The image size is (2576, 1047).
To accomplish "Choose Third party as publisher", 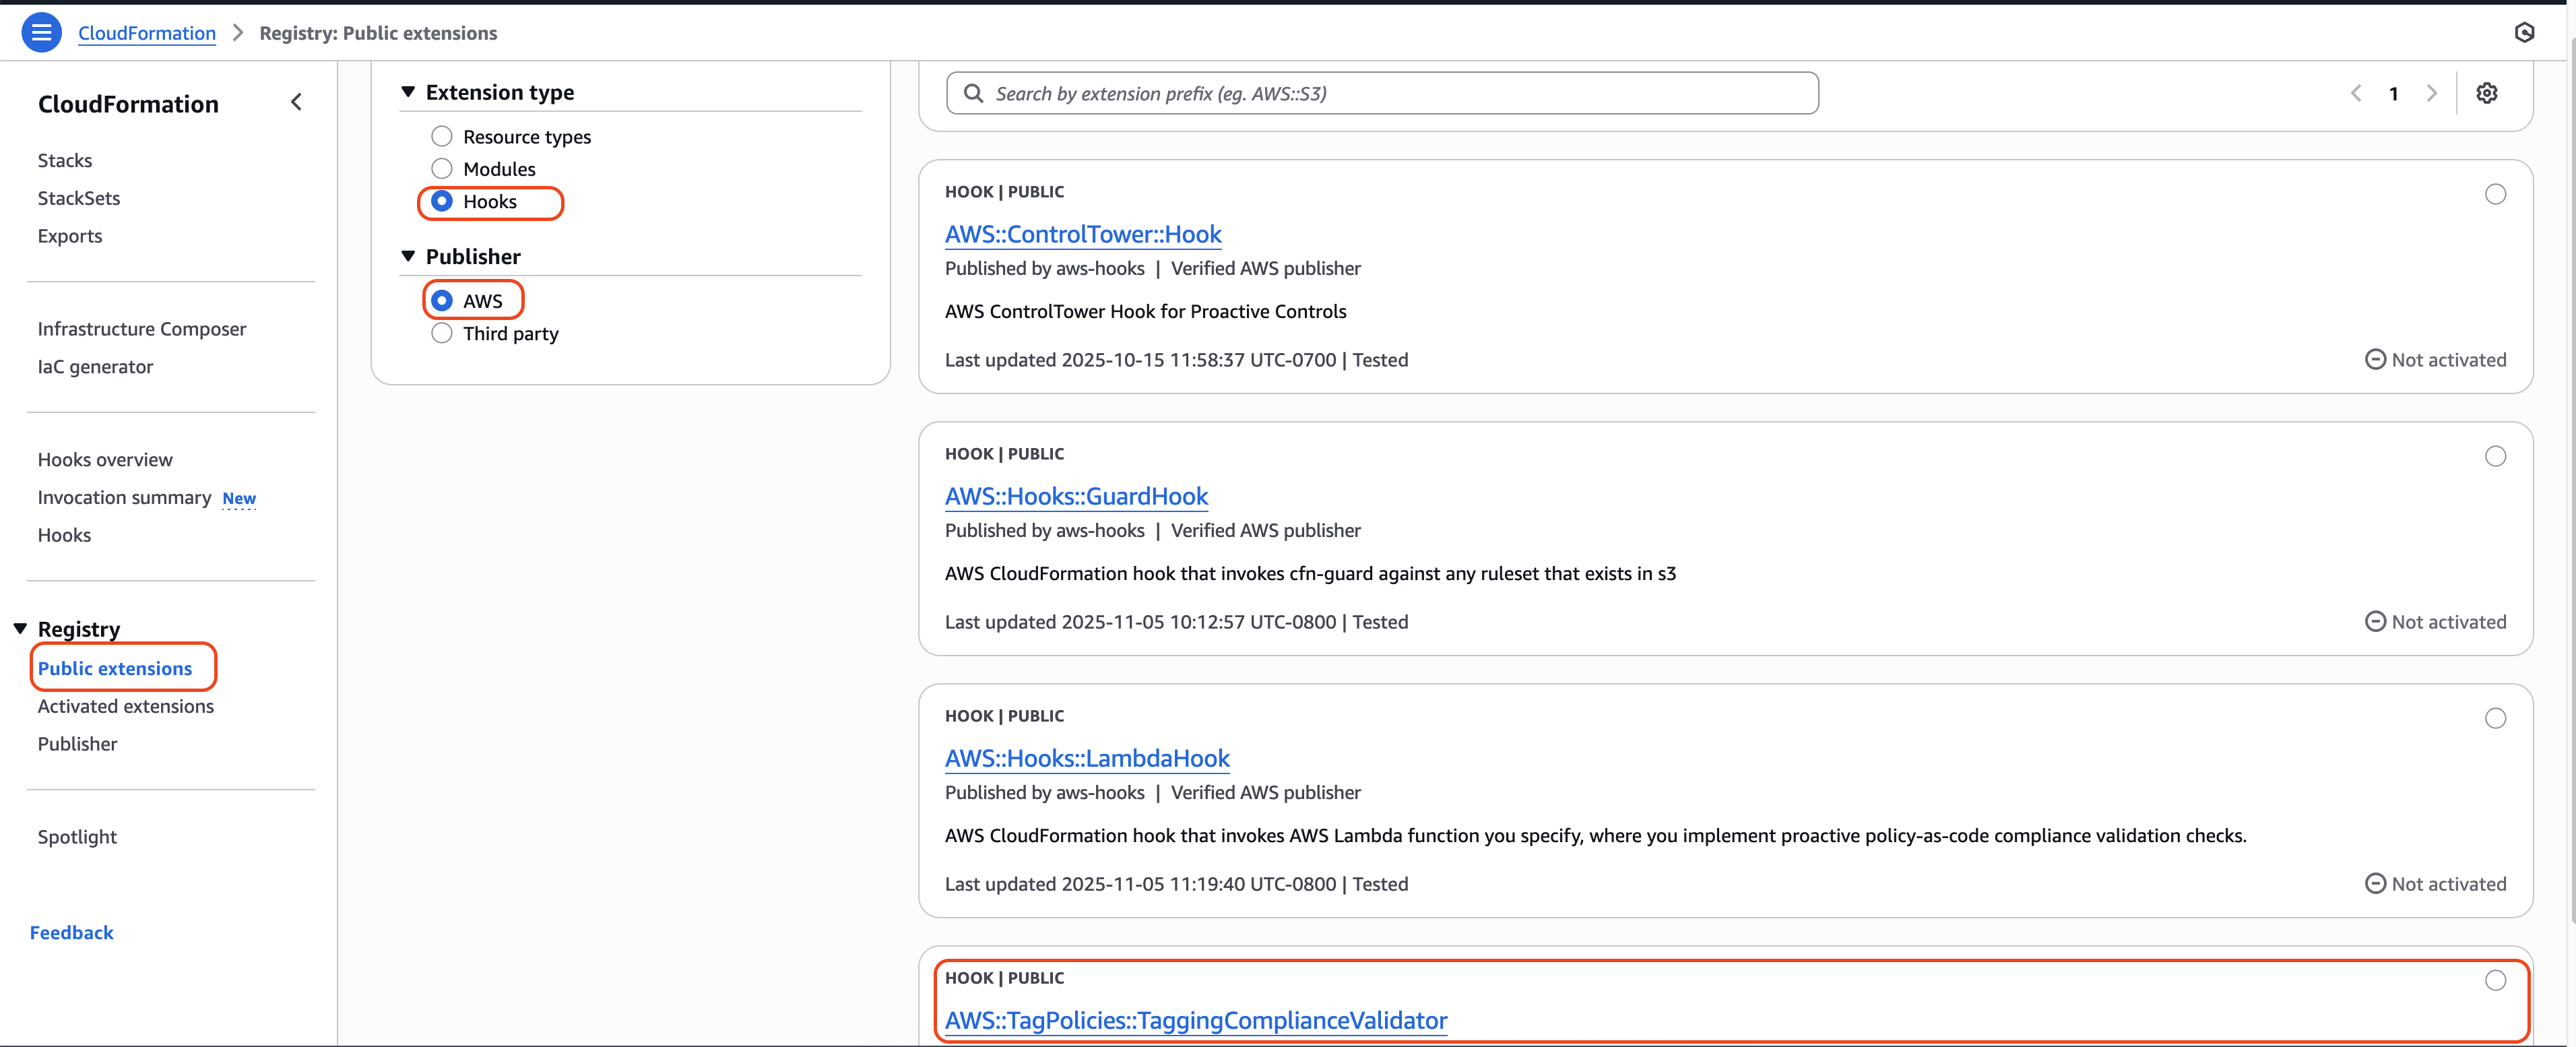I will [441, 333].
